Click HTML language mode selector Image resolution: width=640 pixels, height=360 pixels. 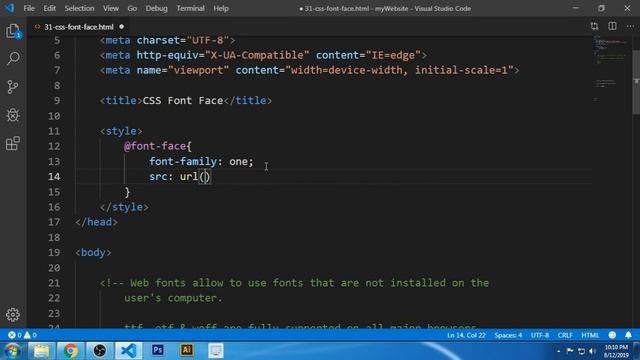[590, 335]
